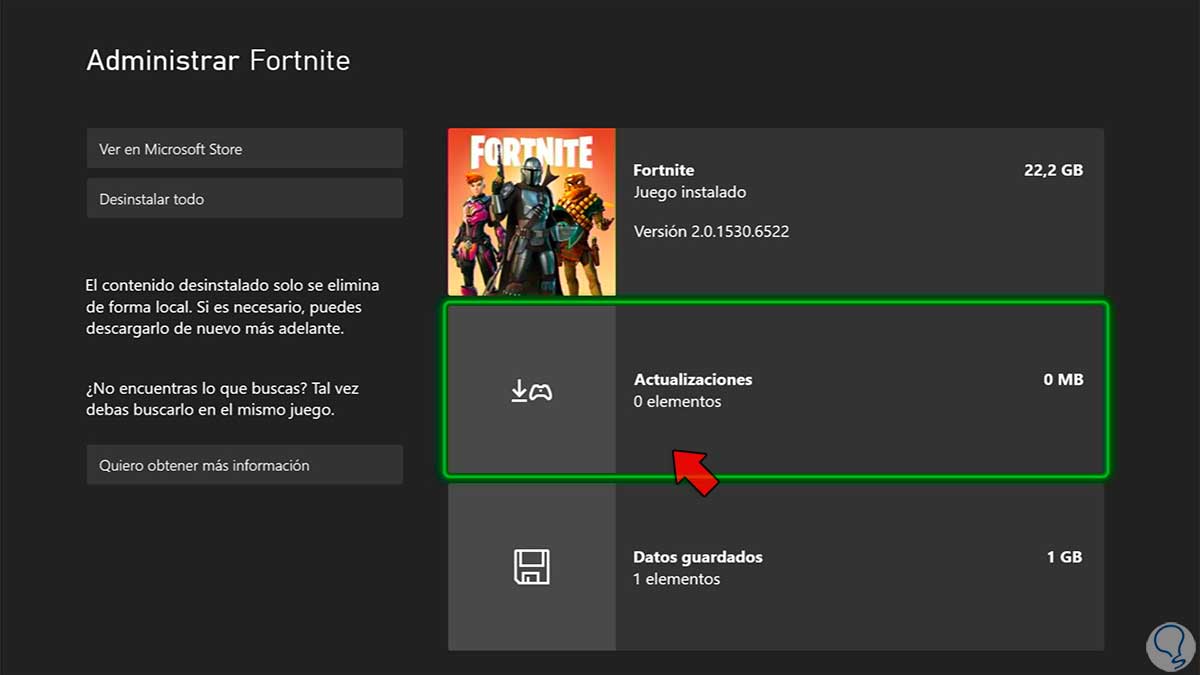Select the Datos guardados floppy disk icon
Image resolution: width=1200 pixels, height=675 pixels.
(x=531, y=567)
